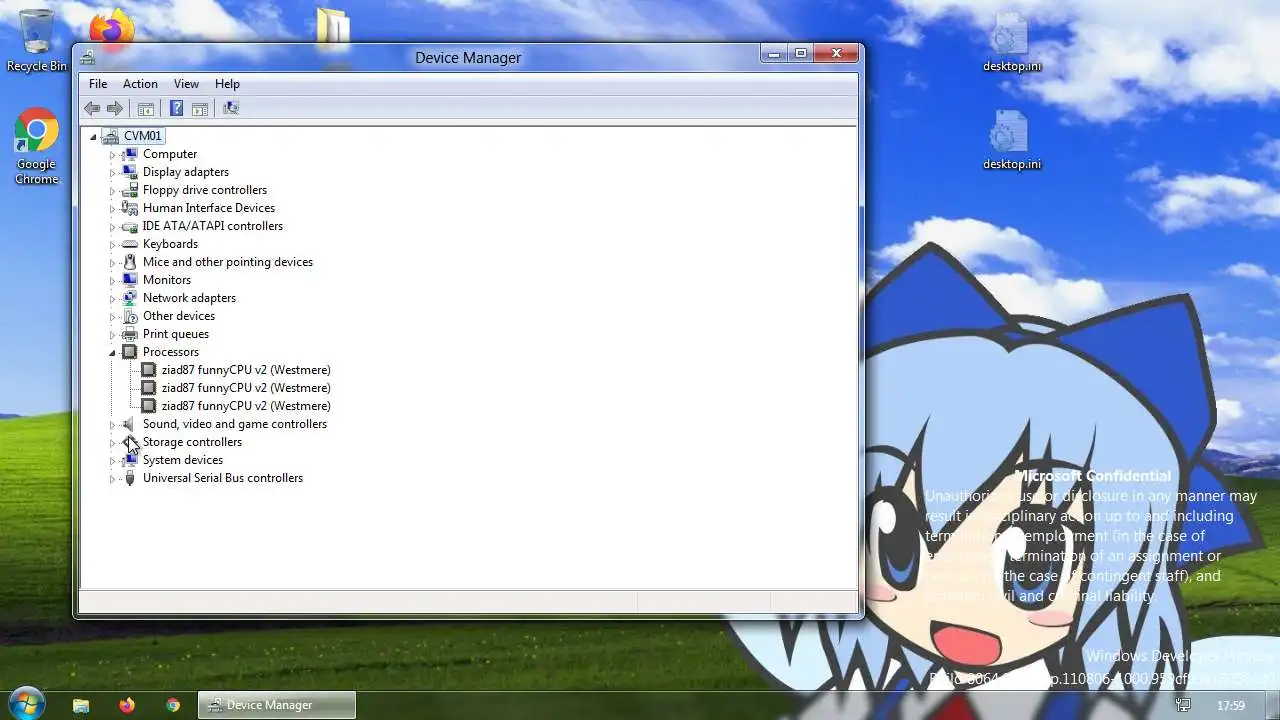Image resolution: width=1280 pixels, height=720 pixels.
Task: Select Recycle Bin on the desktop
Action: click(37, 41)
